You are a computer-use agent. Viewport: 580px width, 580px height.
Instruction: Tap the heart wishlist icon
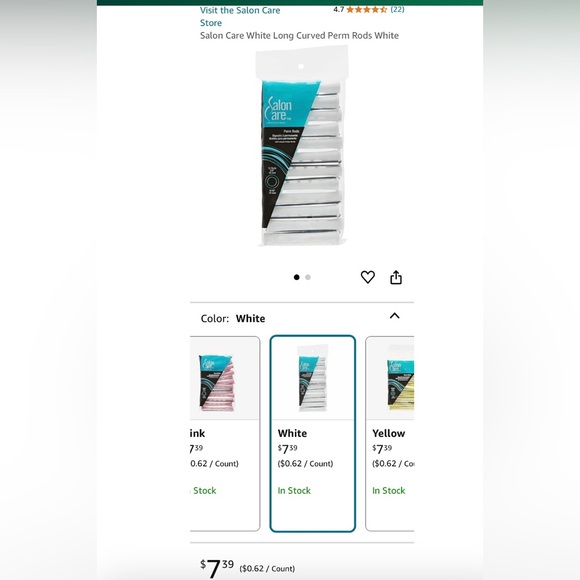coord(368,277)
